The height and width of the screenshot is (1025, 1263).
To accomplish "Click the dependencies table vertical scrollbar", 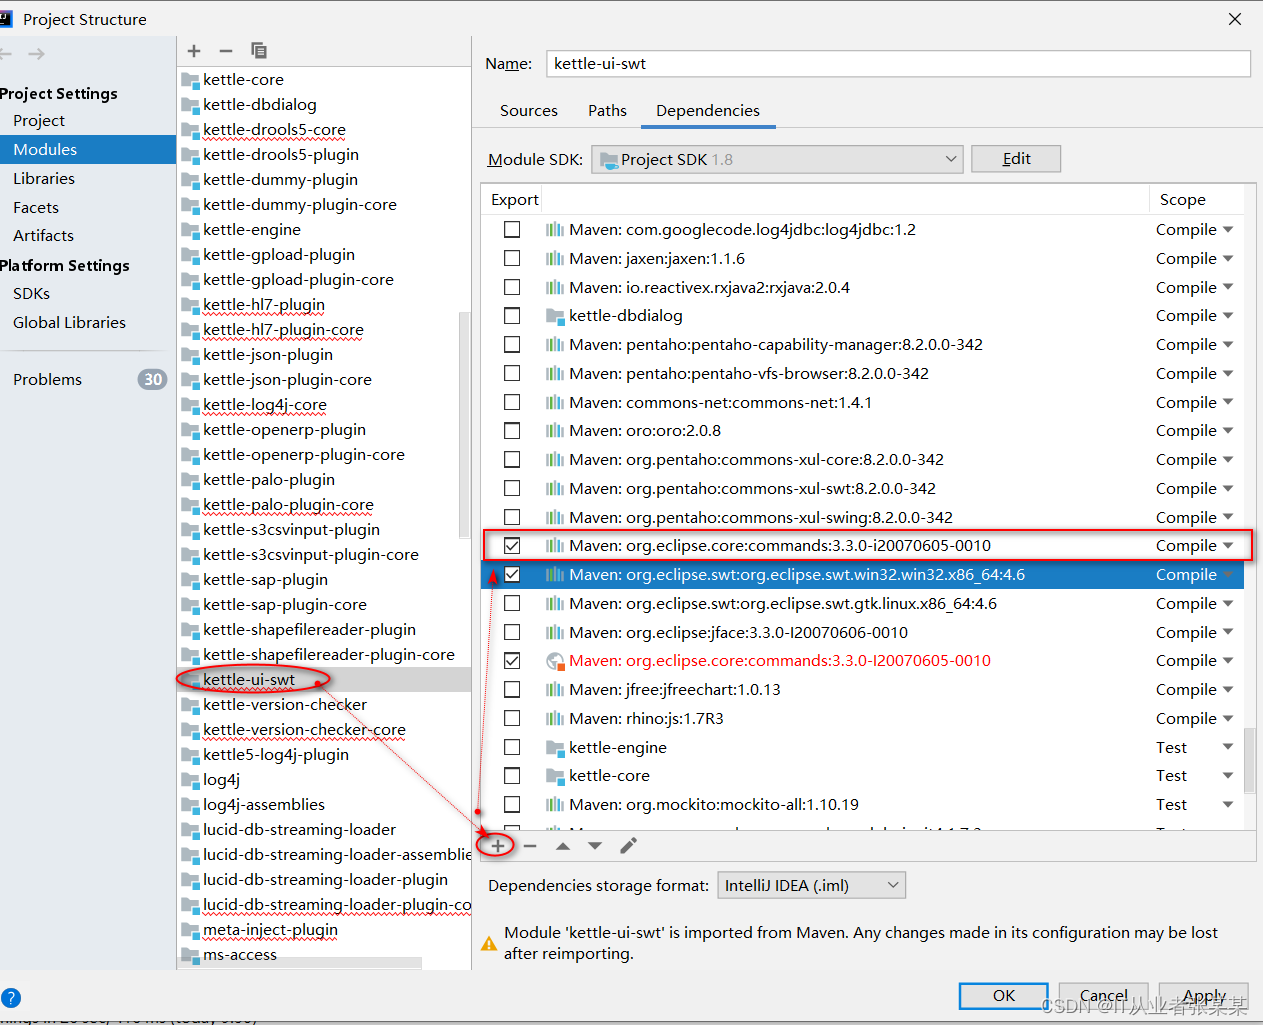I will pos(1250,759).
